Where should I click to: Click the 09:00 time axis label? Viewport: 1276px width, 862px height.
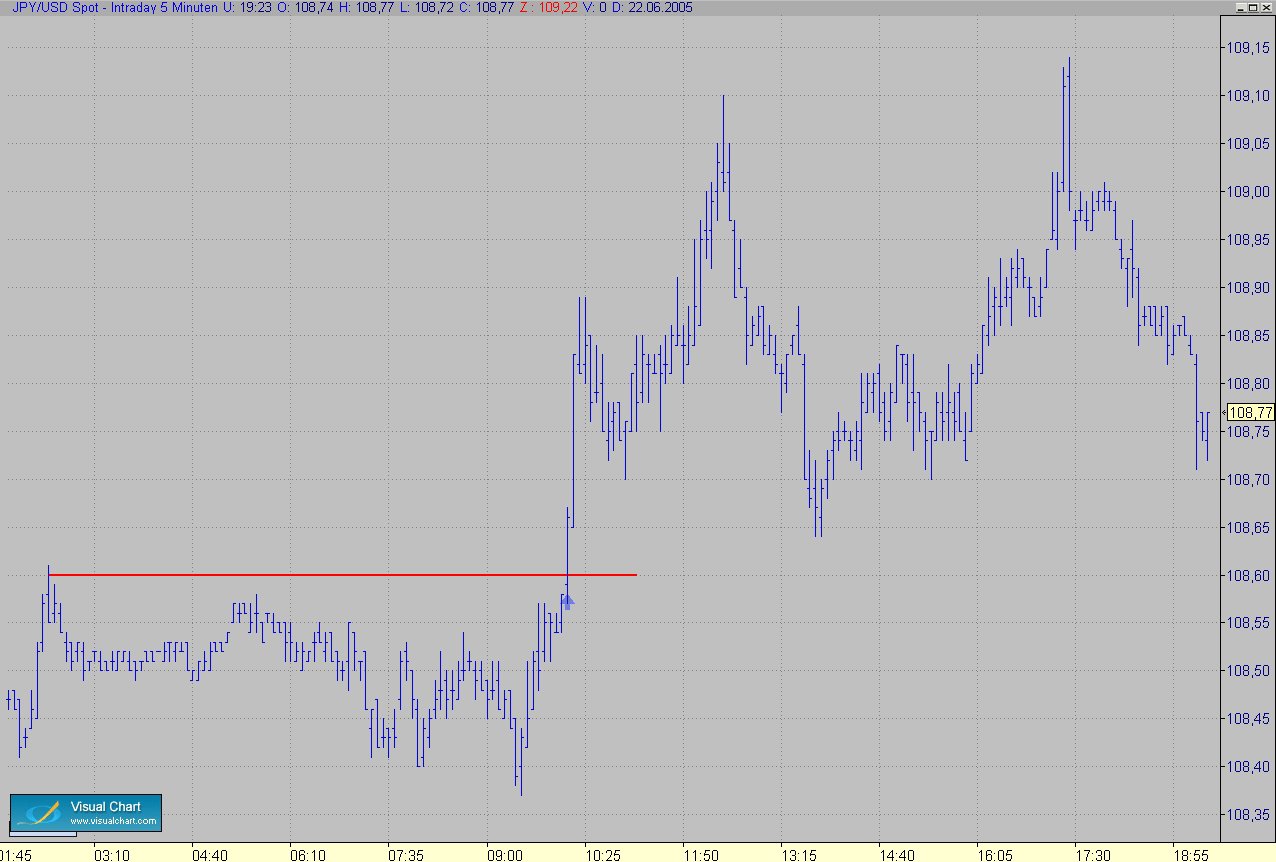pos(504,855)
